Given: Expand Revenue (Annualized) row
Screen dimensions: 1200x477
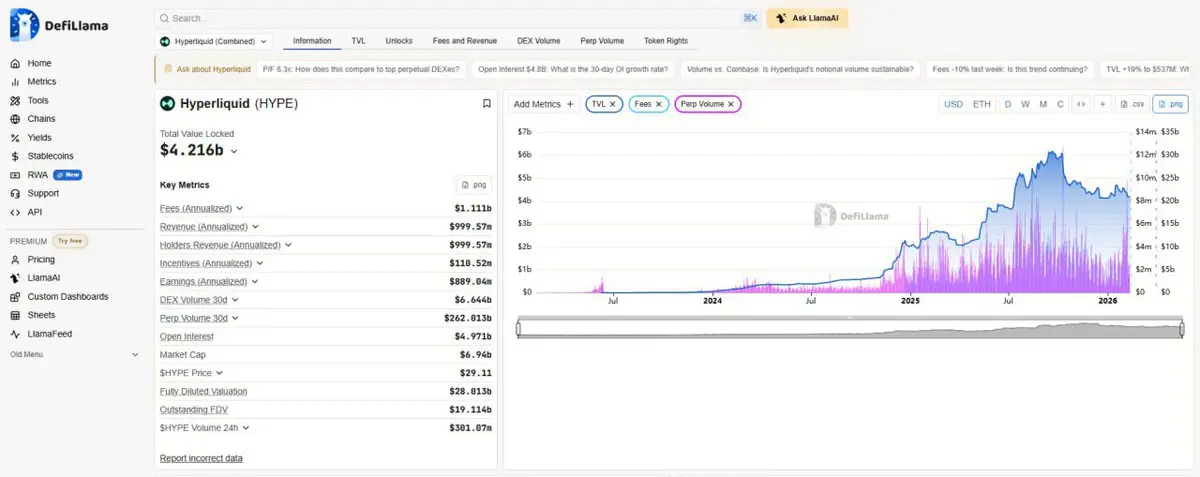Looking at the screenshot, I should (x=254, y=226).
